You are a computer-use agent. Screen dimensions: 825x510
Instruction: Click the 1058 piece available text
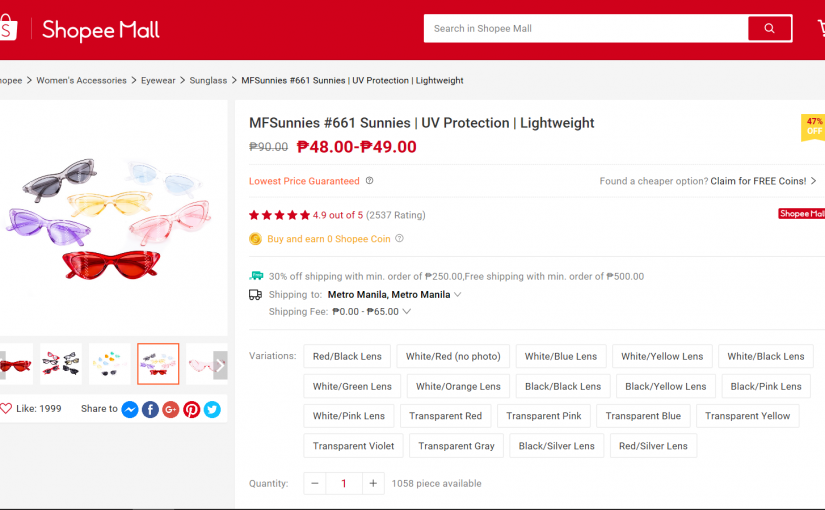[x=436, y=483]
